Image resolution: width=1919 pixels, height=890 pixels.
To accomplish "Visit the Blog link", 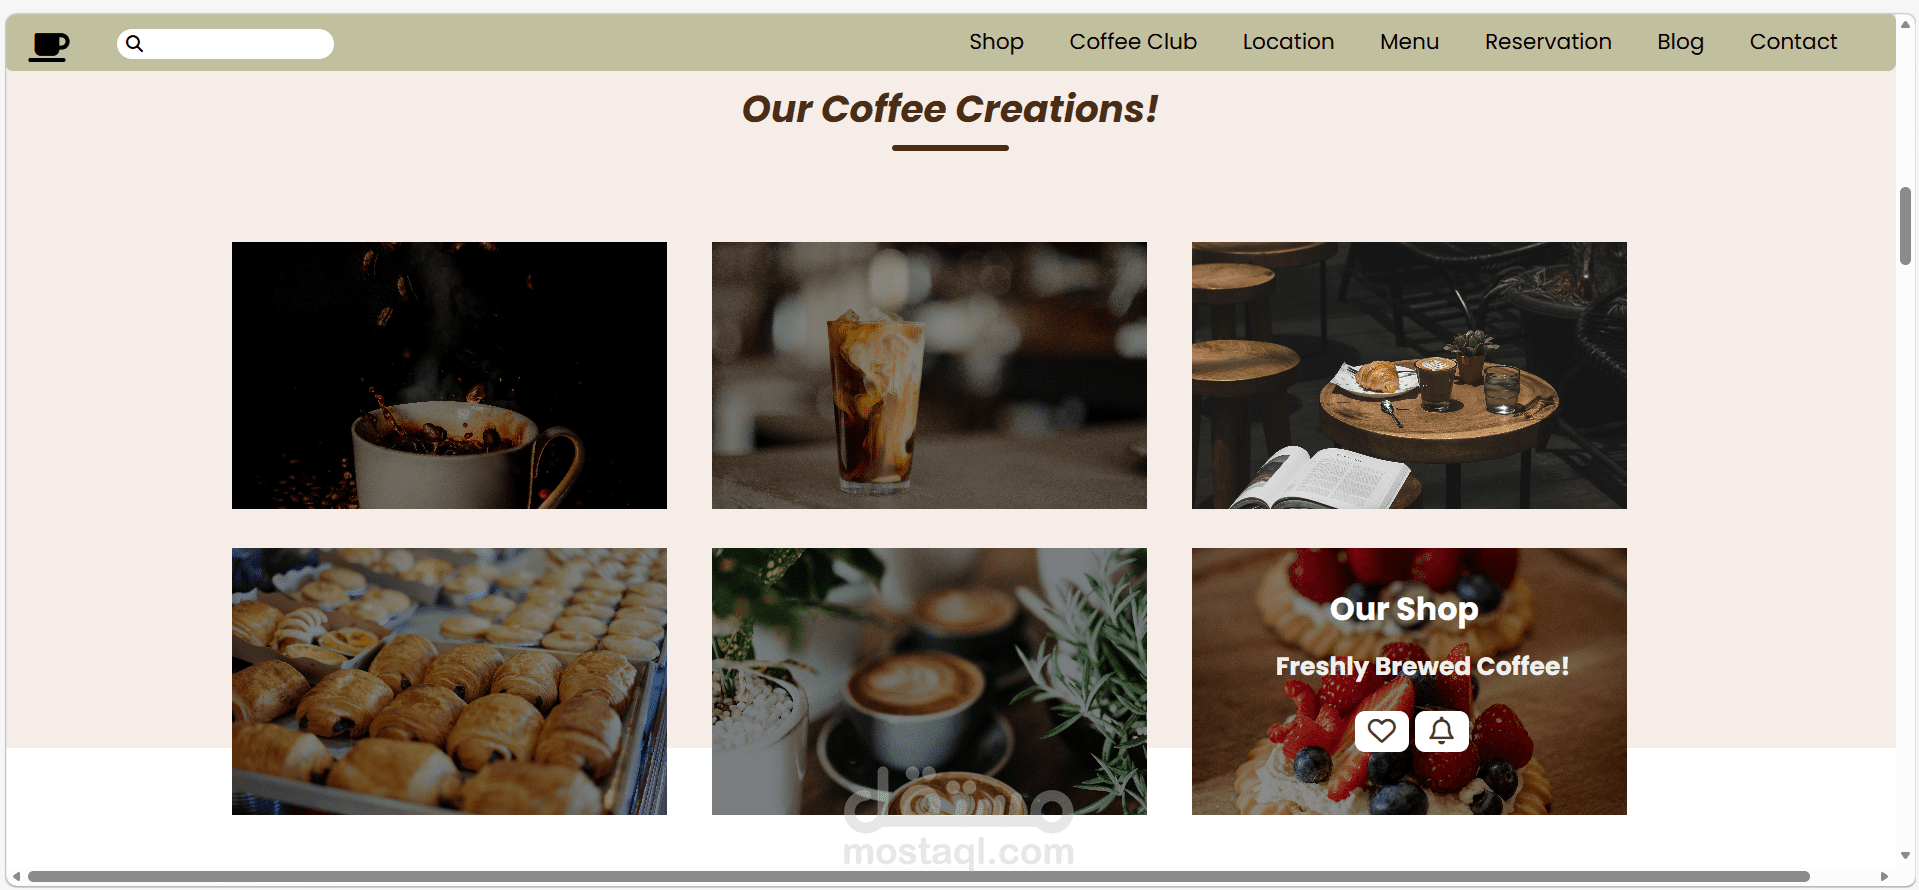I will 1680,42.
